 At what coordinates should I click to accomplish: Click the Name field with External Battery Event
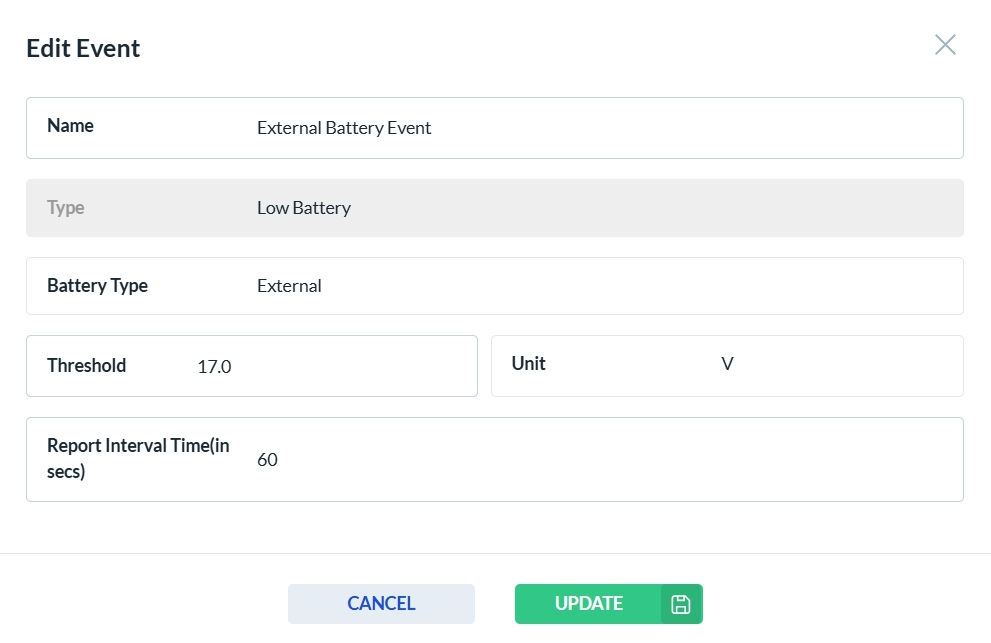600,128
